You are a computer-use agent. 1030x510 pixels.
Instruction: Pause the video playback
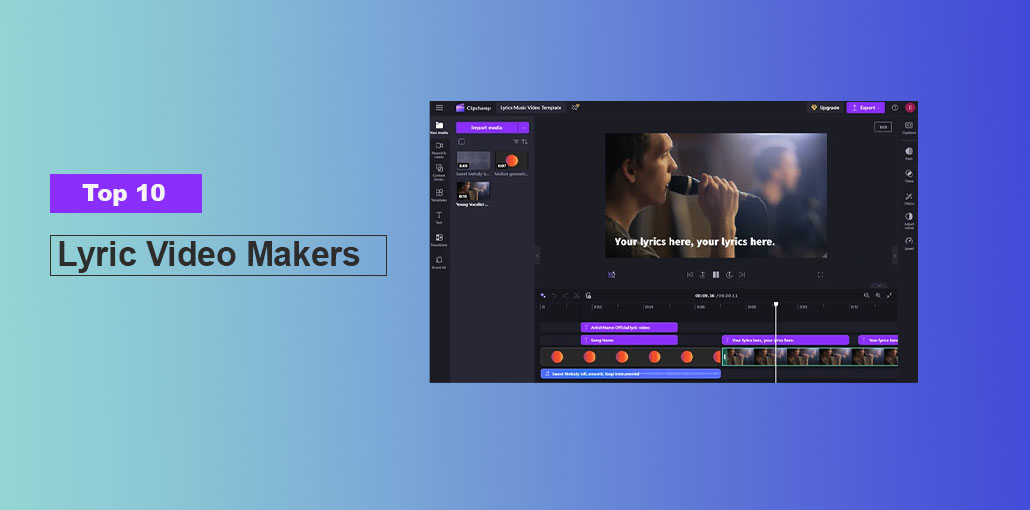716,275
